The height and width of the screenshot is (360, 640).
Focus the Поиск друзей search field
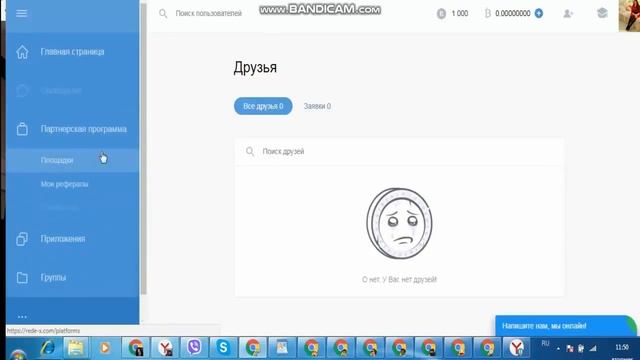(x=399, y=151)
